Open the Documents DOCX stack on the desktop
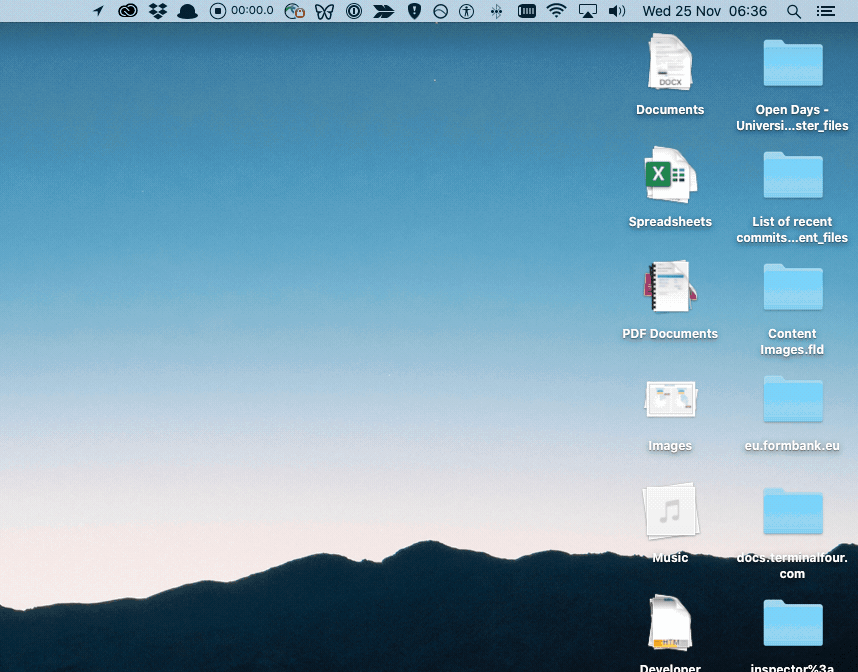 [x=670, y=62]
